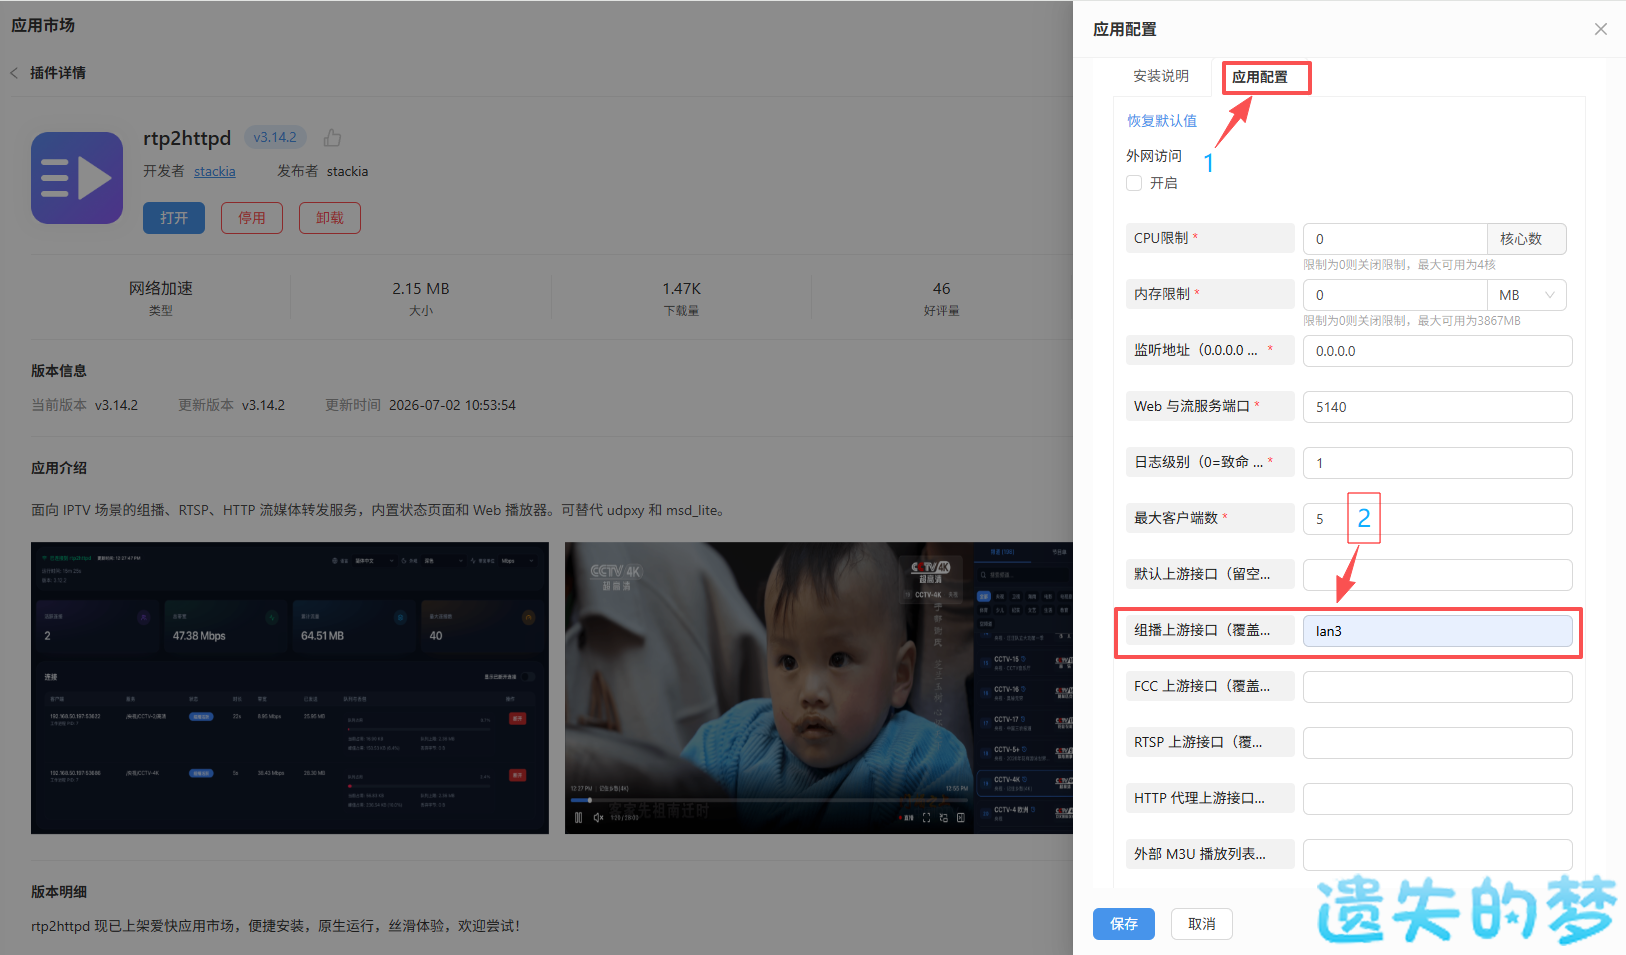1626x955 pixels.
Task: Click the 1.47K download count
Action: tap(681, 288)
